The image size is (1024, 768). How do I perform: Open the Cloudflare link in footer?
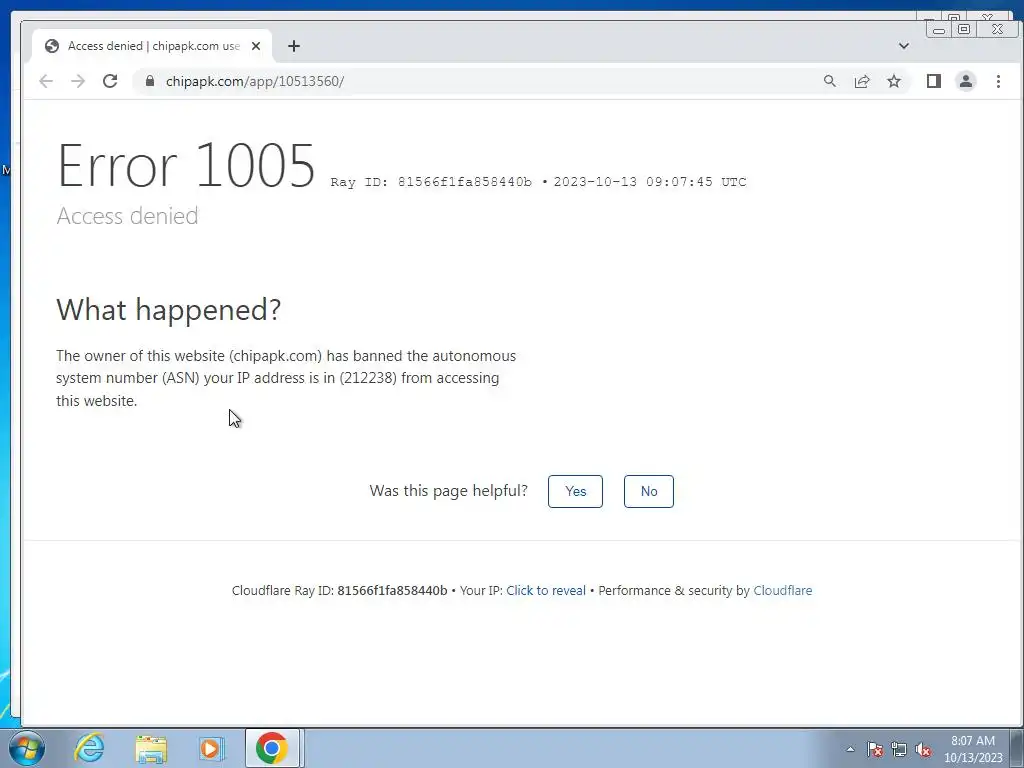click(782, 590)
